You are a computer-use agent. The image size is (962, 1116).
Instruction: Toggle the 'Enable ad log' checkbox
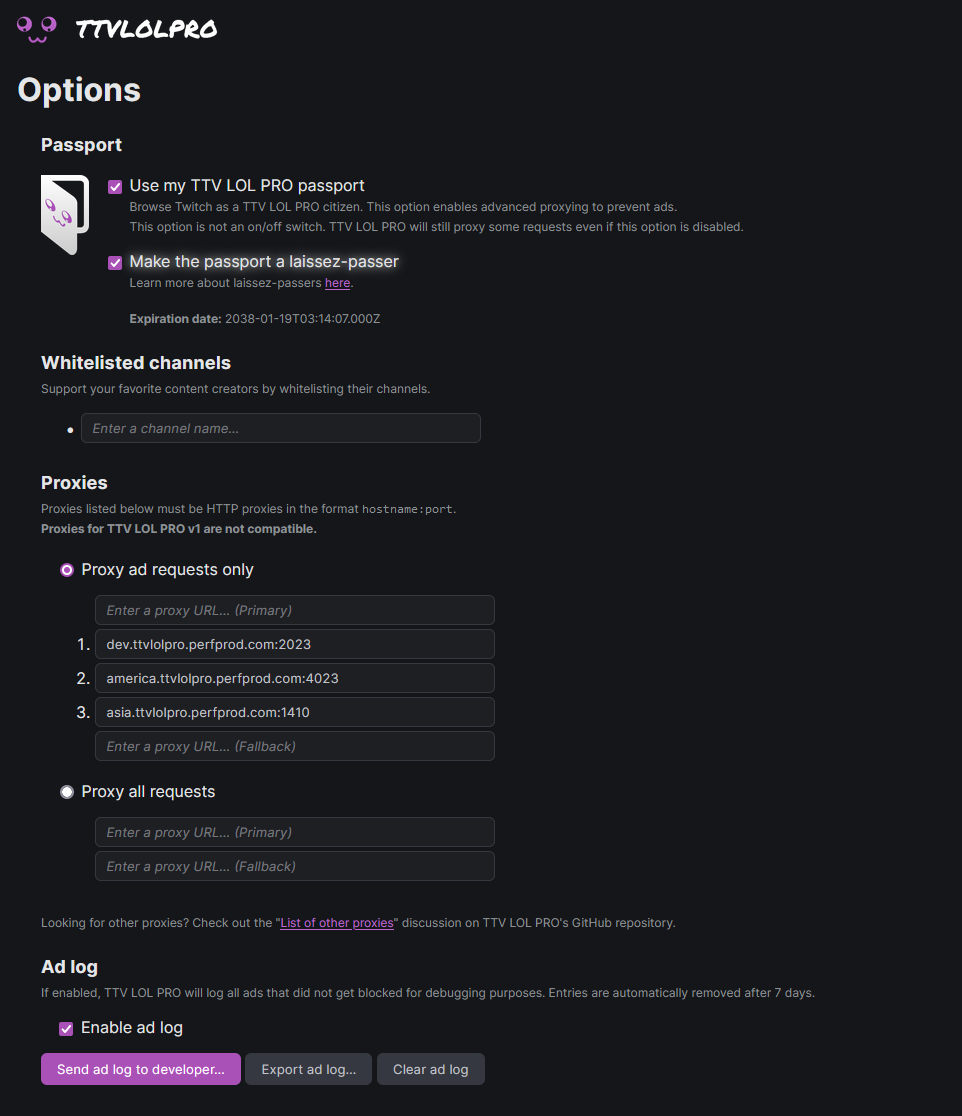[65, 1028]
